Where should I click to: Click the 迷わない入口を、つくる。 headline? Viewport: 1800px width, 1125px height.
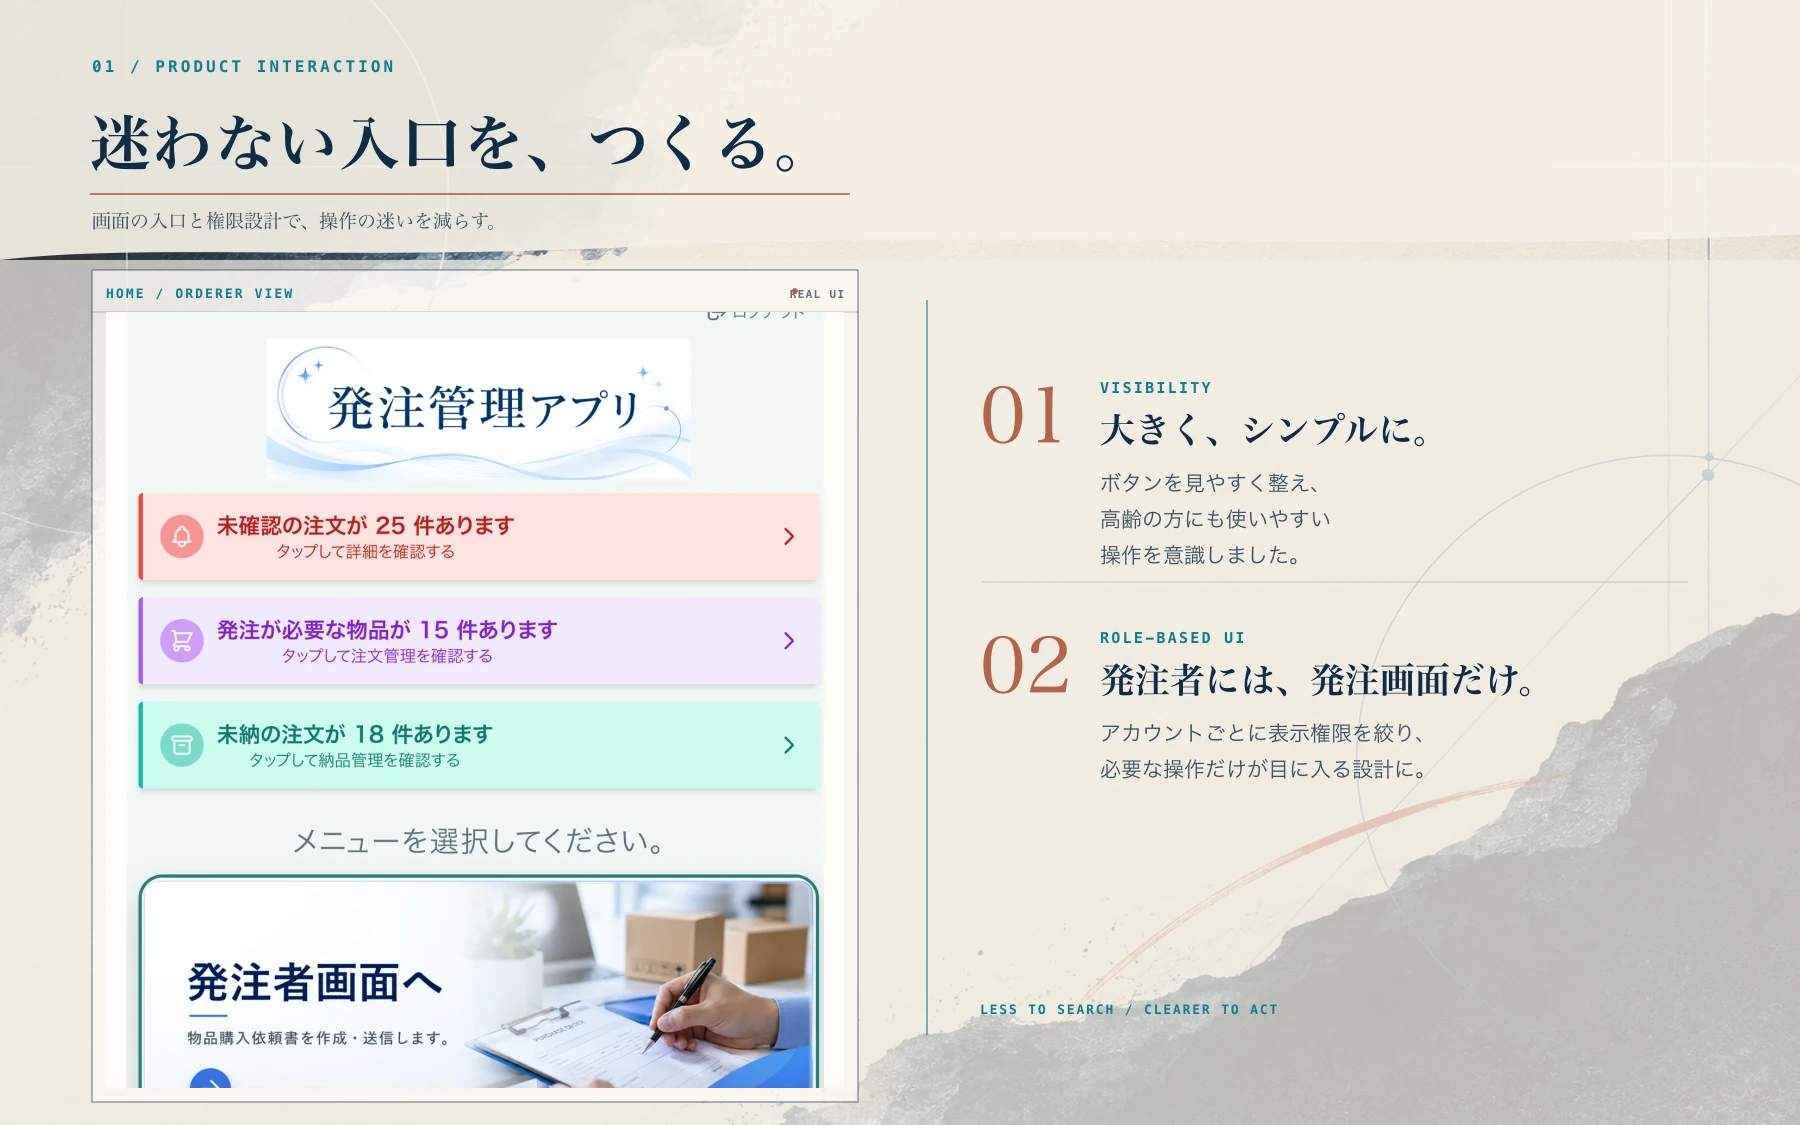pyautogui.click(x=446, y=143)
